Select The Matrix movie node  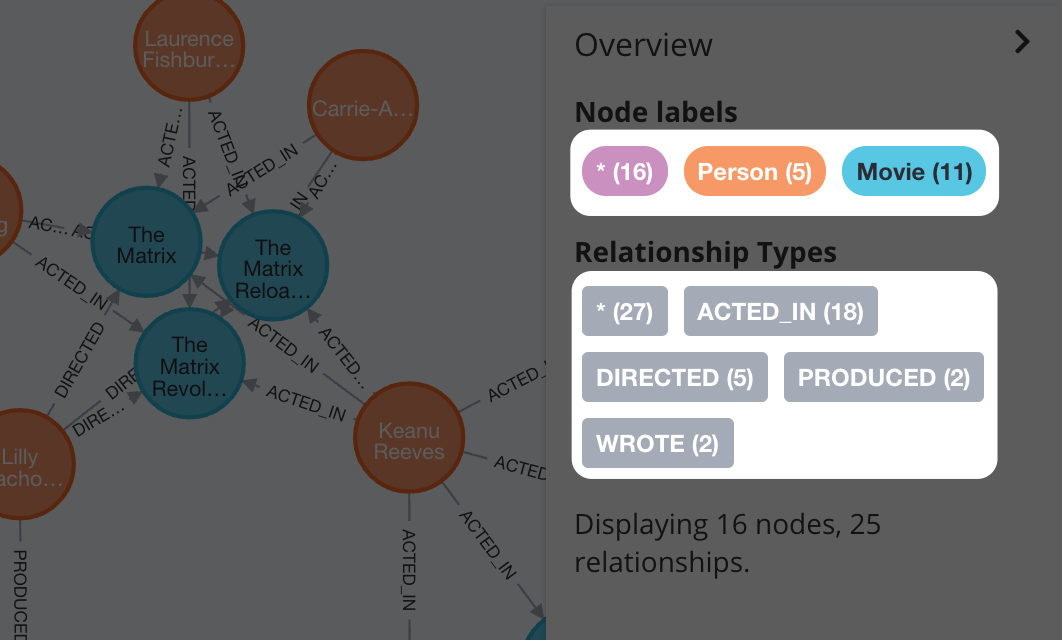(146, 242)
